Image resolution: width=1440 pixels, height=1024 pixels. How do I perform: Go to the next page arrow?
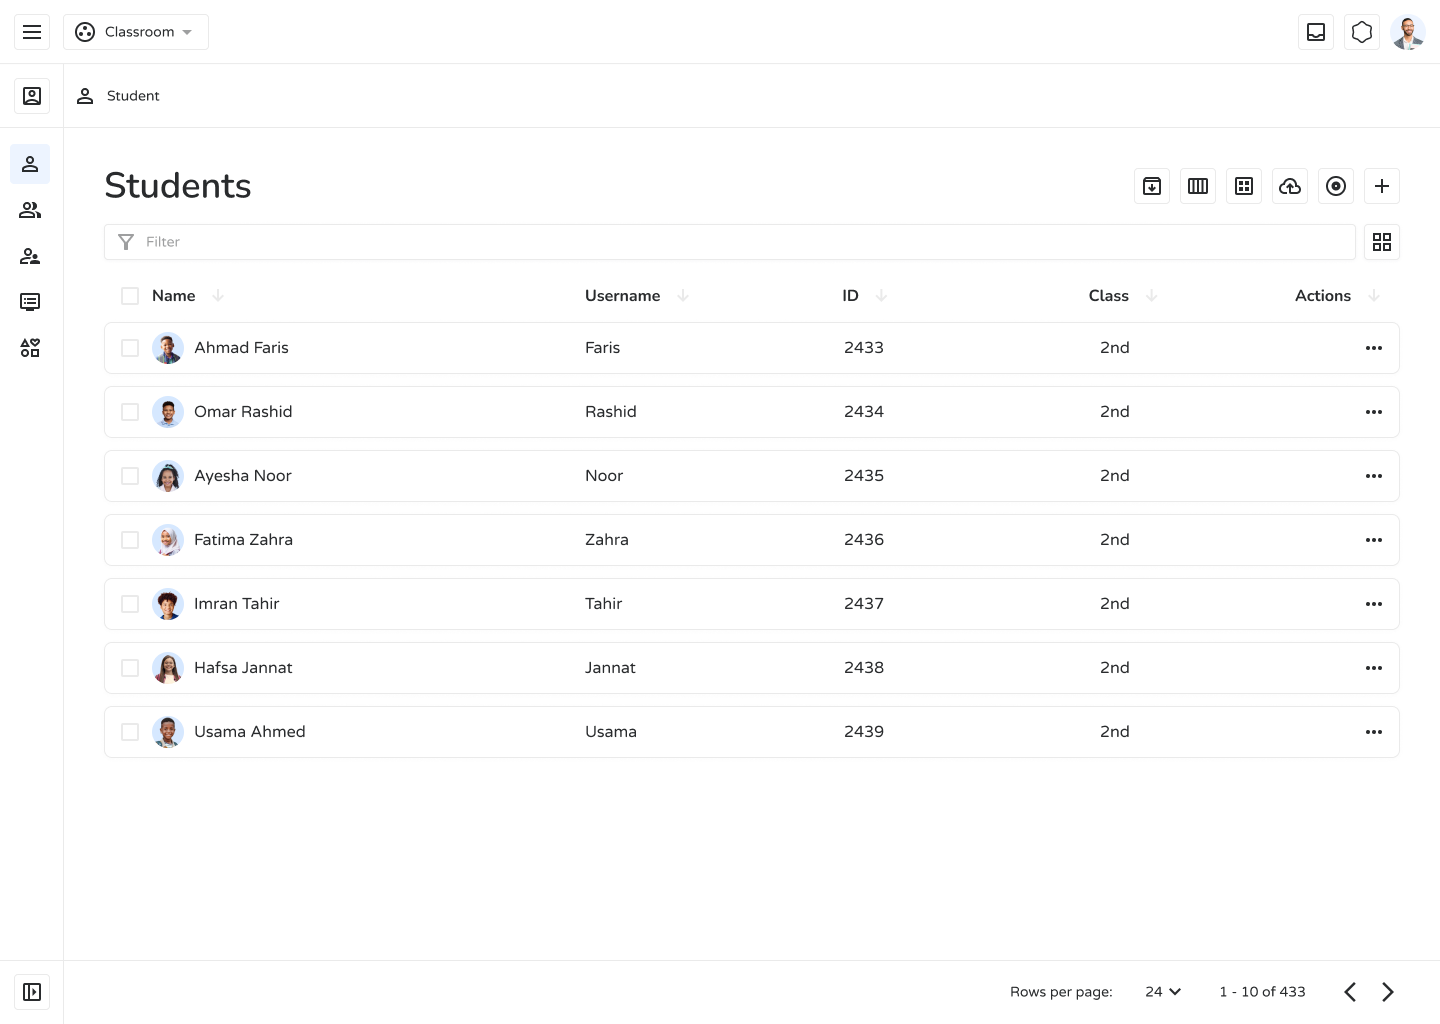[1388, 992]
